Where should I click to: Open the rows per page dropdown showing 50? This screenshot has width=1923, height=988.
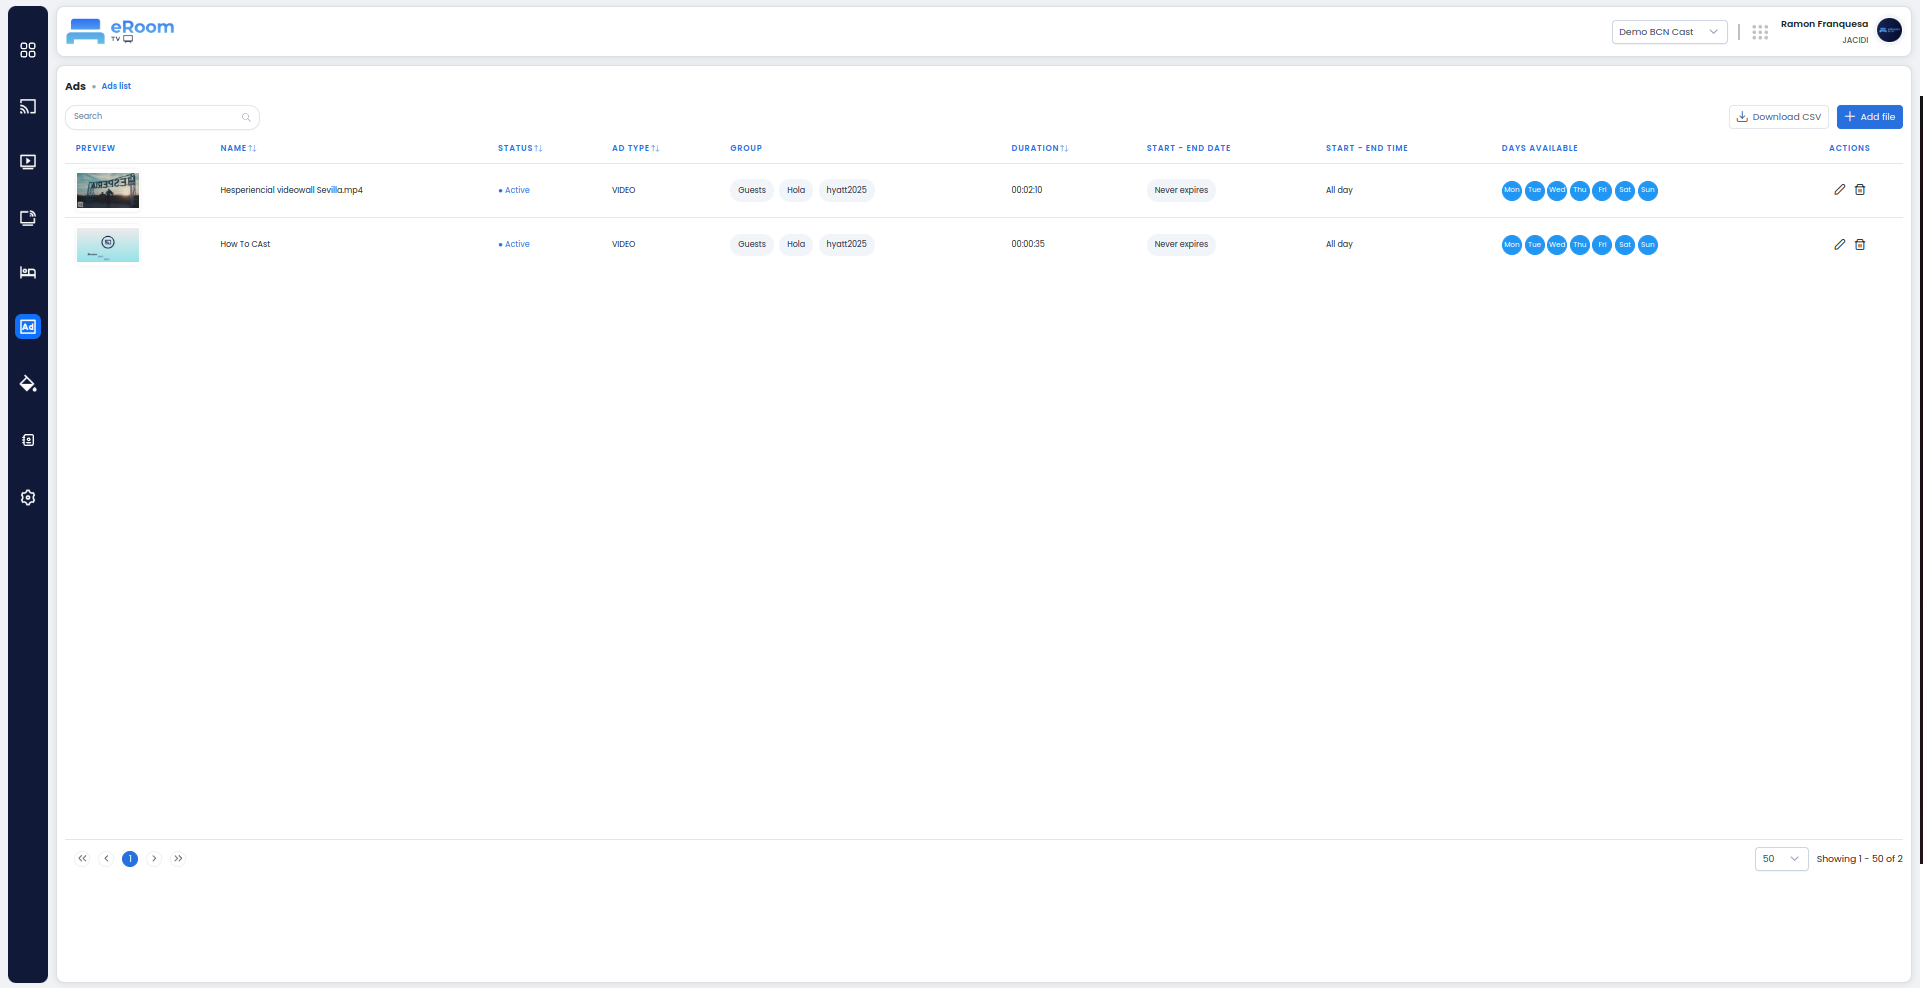click(1781, 859)
